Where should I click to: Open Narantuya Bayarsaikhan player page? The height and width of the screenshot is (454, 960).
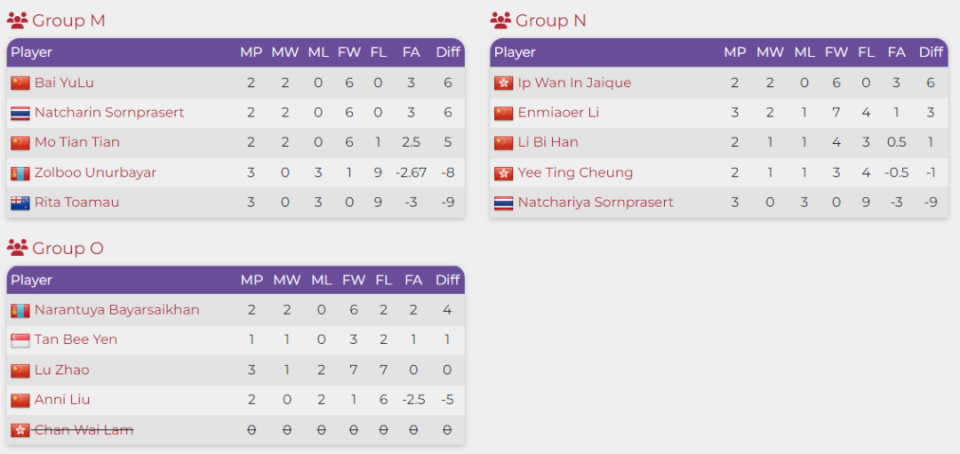coord(117,310)
